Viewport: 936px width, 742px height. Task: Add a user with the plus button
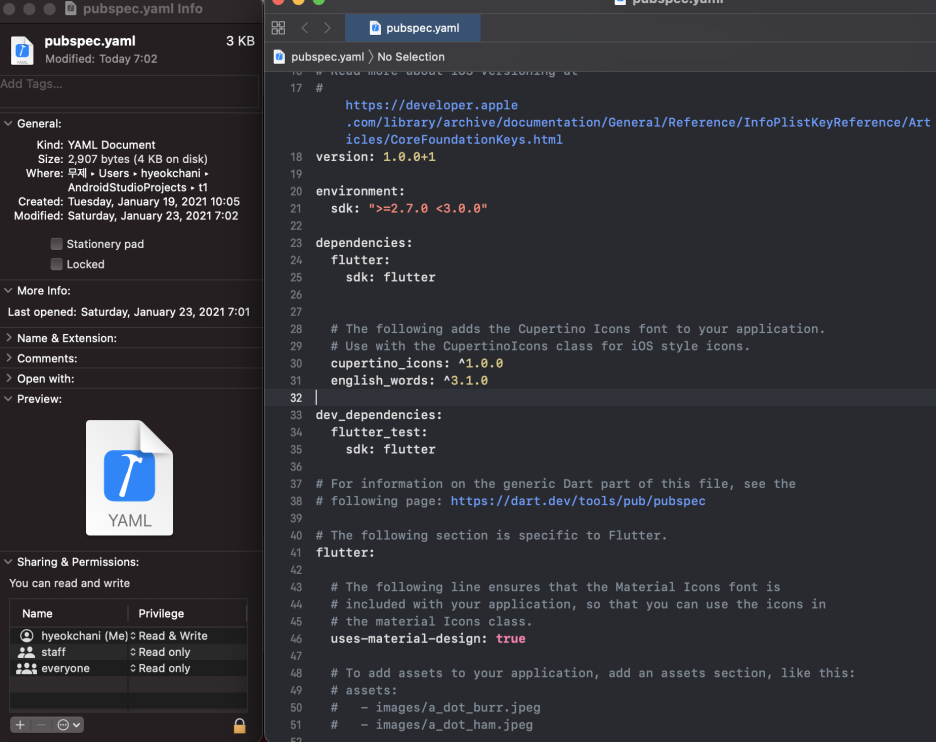(x=20, y=725)
